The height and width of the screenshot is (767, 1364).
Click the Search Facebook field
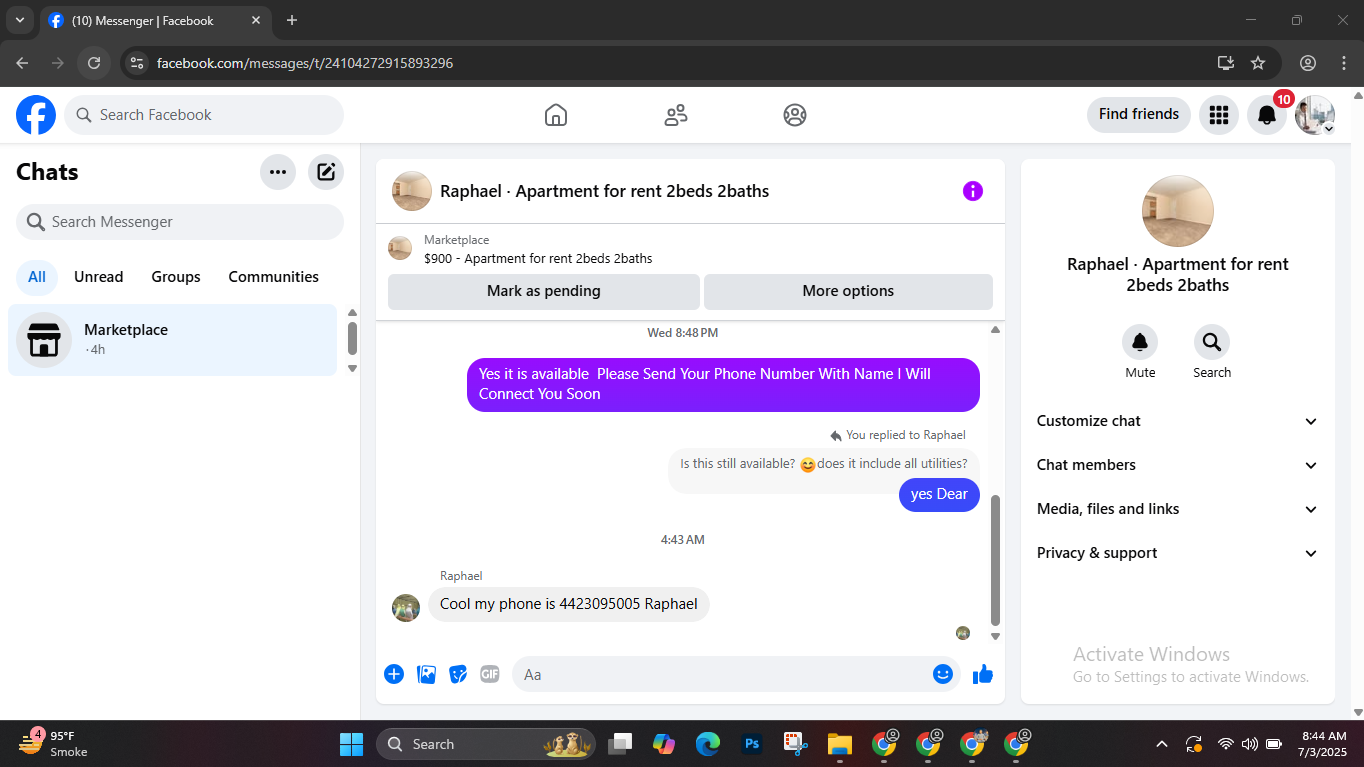click(204, 115)
